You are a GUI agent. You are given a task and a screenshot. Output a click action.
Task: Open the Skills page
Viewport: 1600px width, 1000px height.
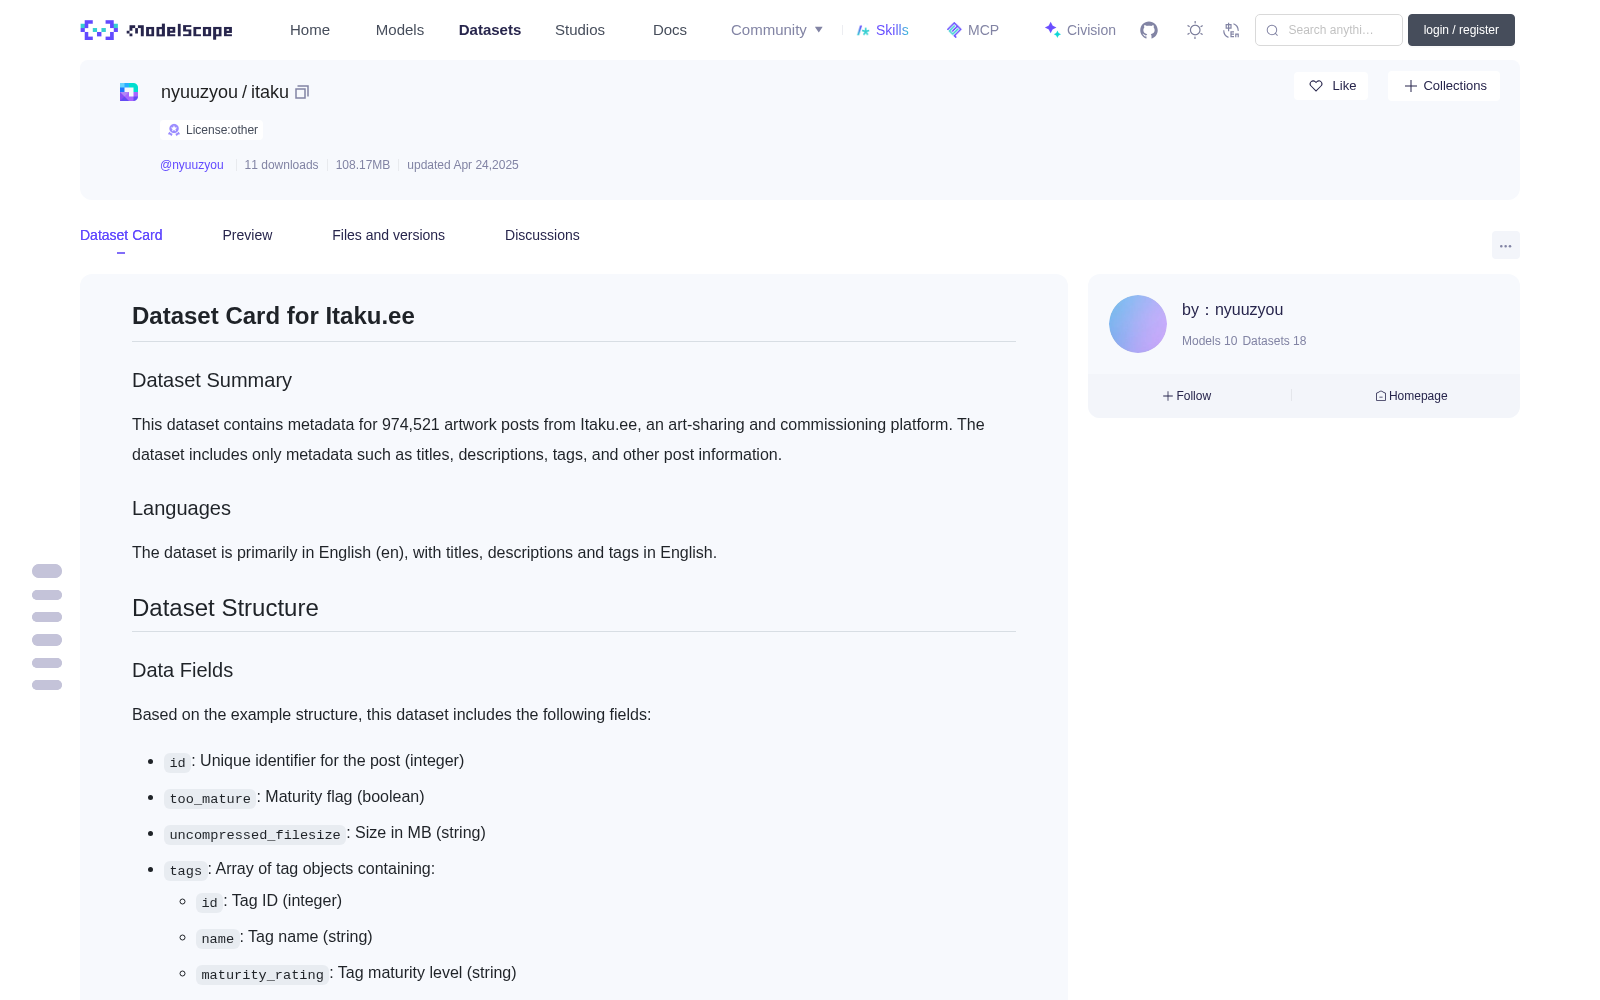[x=883, y=30]
